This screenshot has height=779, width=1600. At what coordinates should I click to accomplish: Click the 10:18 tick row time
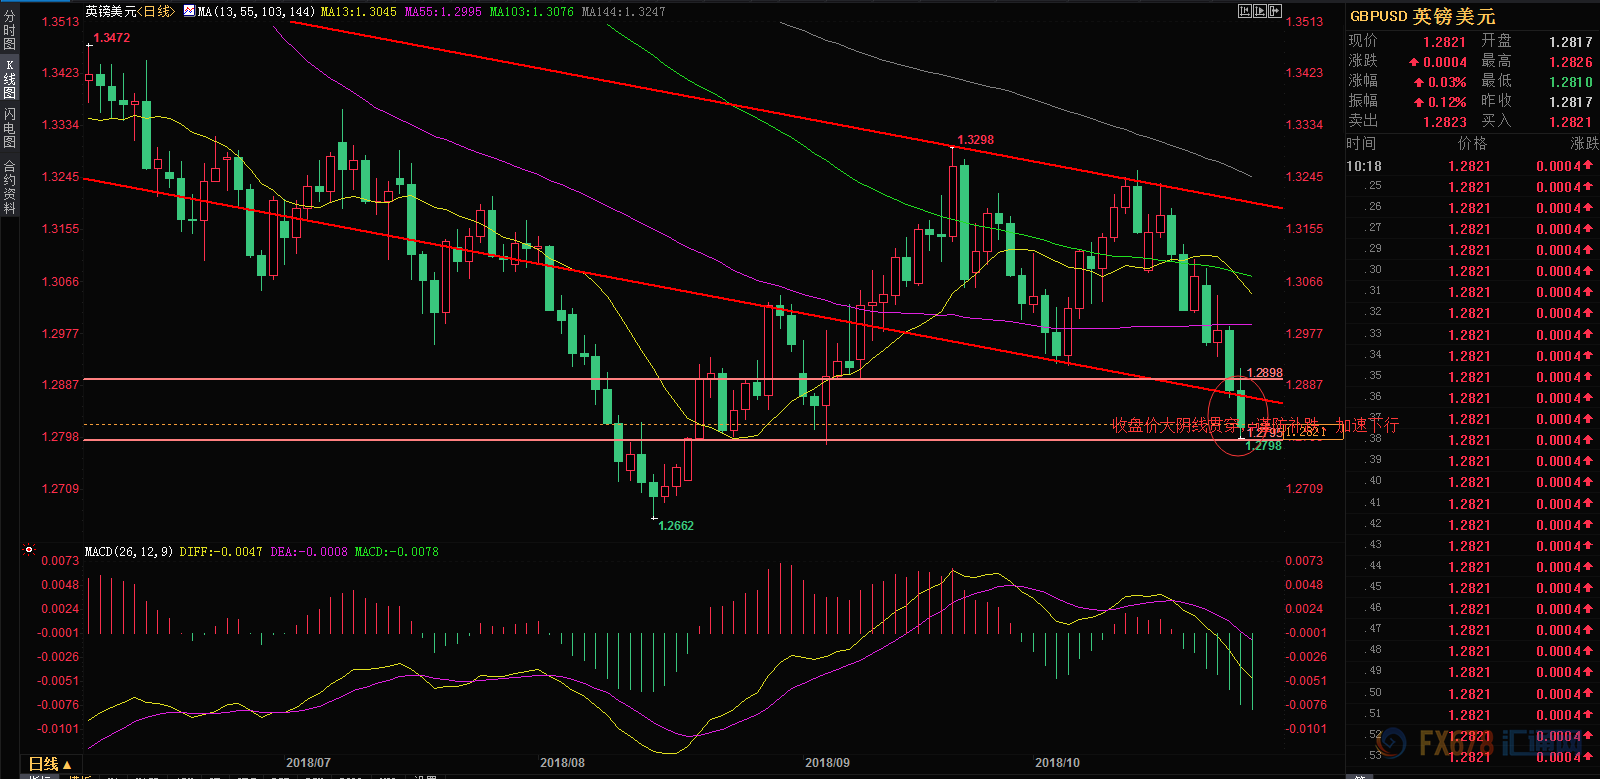point(1364,166)
